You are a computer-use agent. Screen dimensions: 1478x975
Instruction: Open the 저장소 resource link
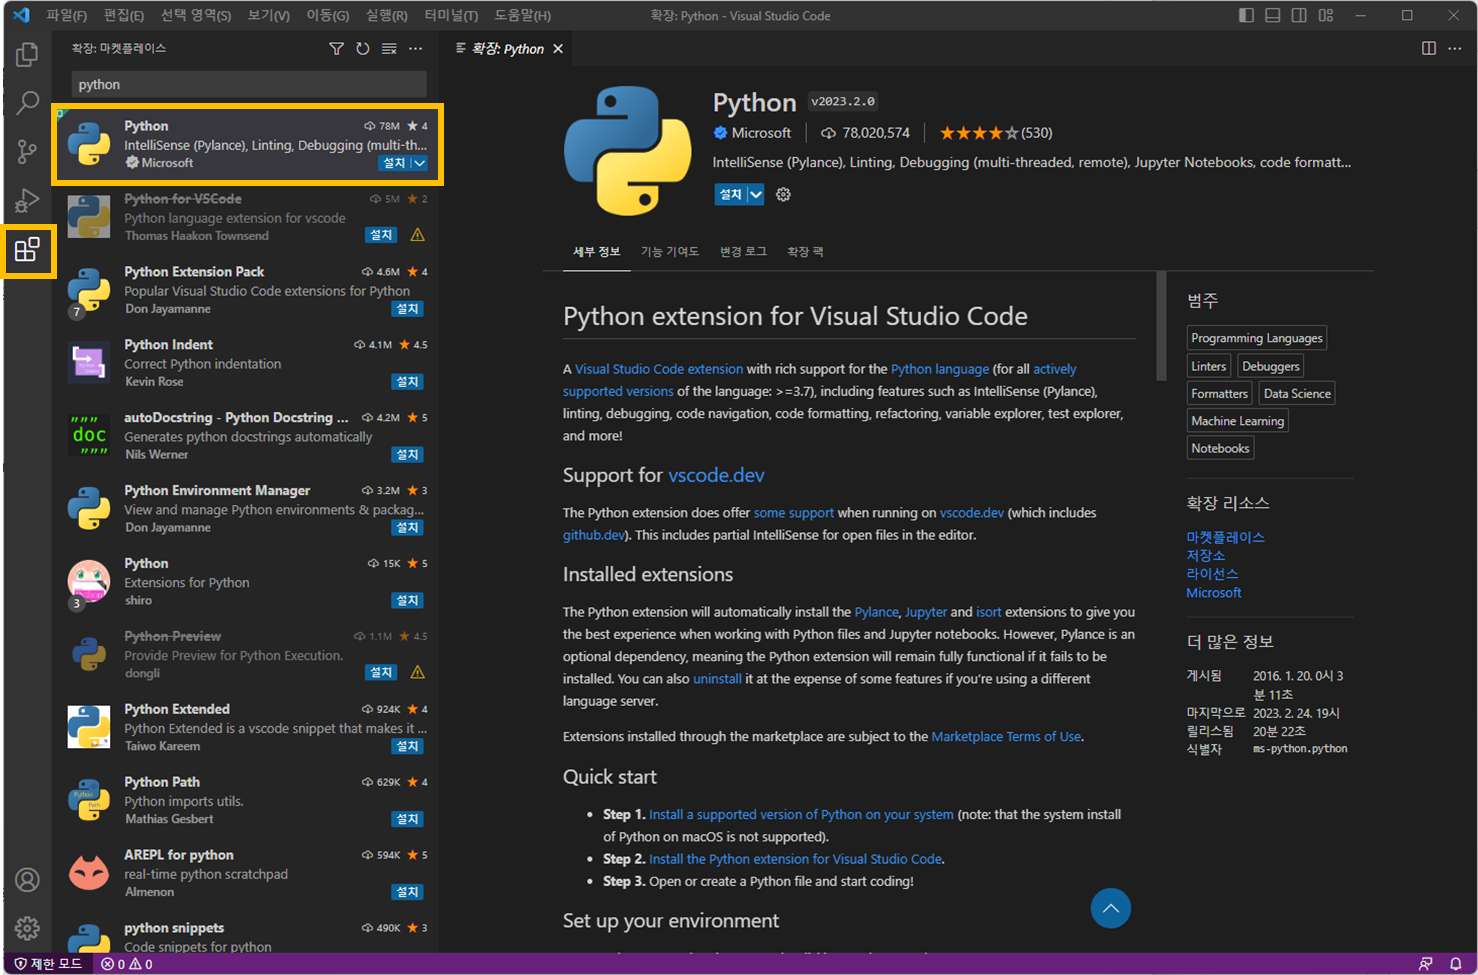(x=1205, y=555)
